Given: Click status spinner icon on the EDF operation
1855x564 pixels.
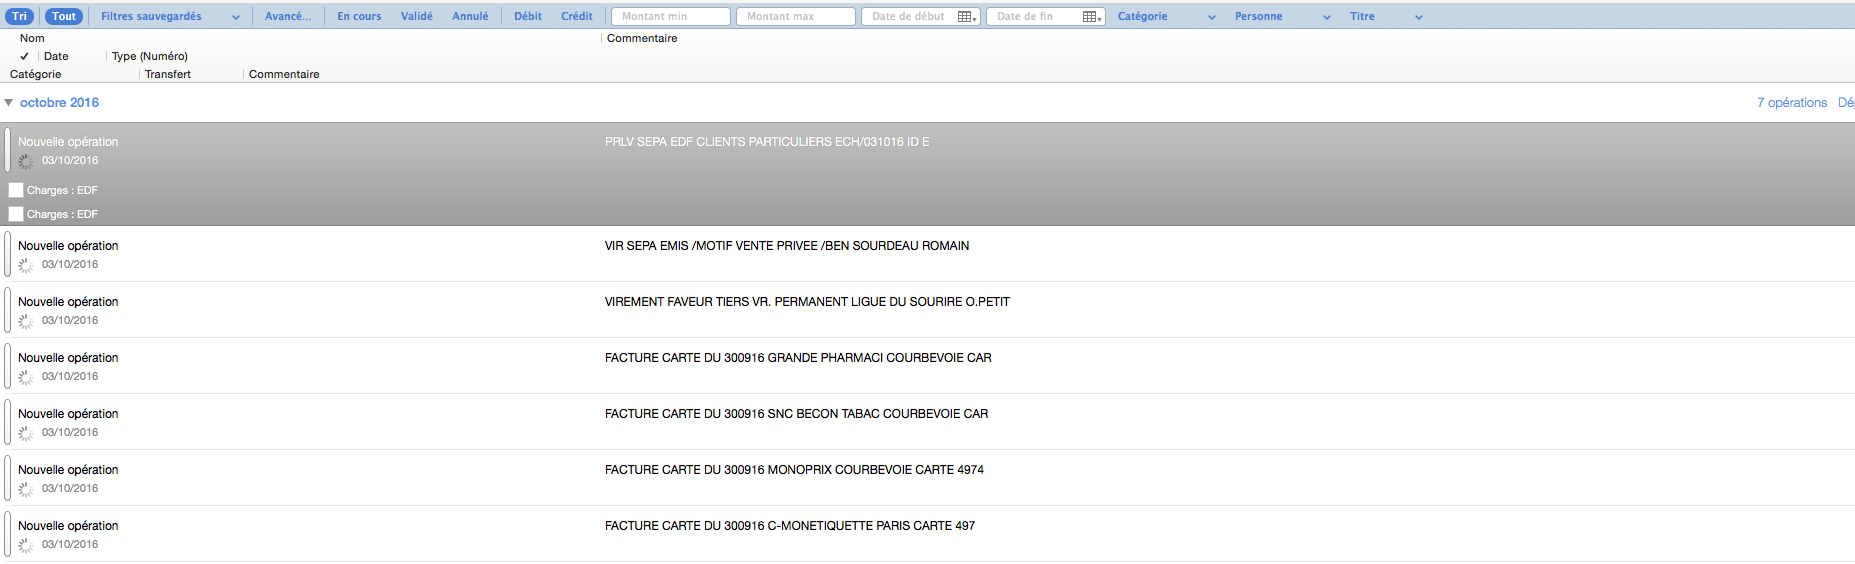Looking at the screenshot, I should tap(26, 161).
